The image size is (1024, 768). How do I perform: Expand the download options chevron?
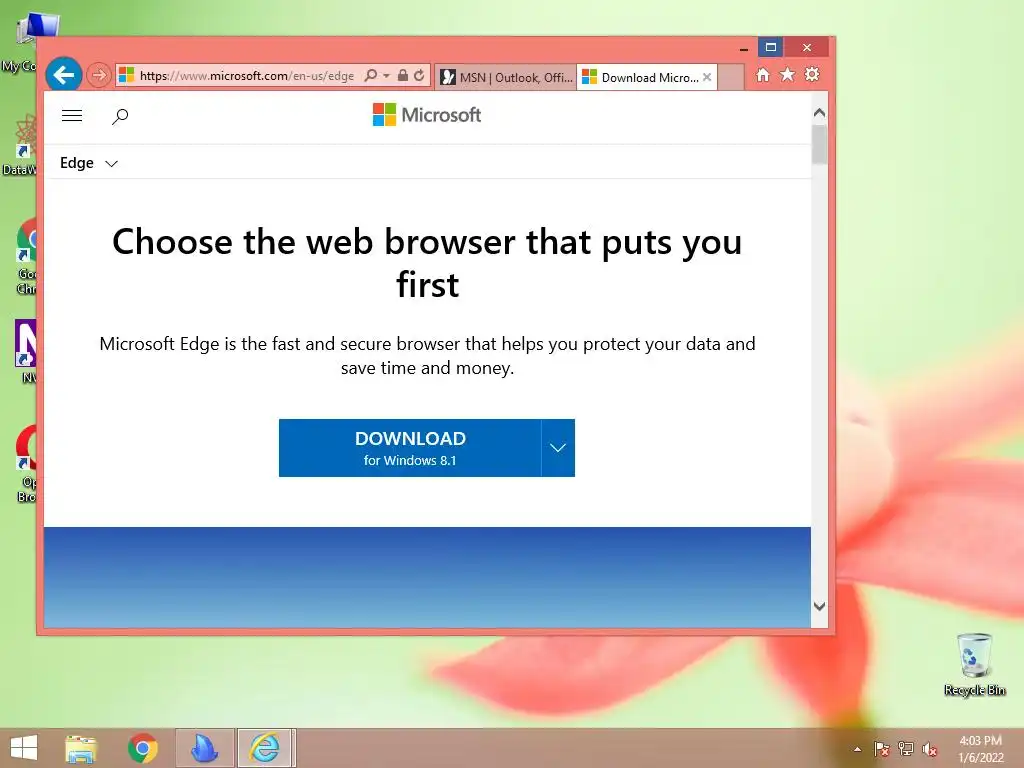pyautogui.click(x=558, y=448)
